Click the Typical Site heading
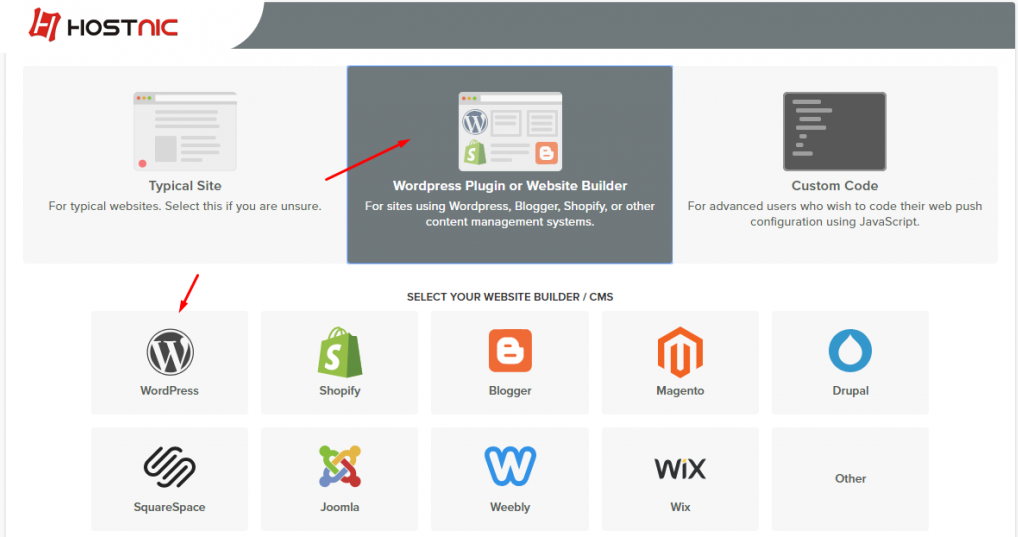 tap(185, 186)
